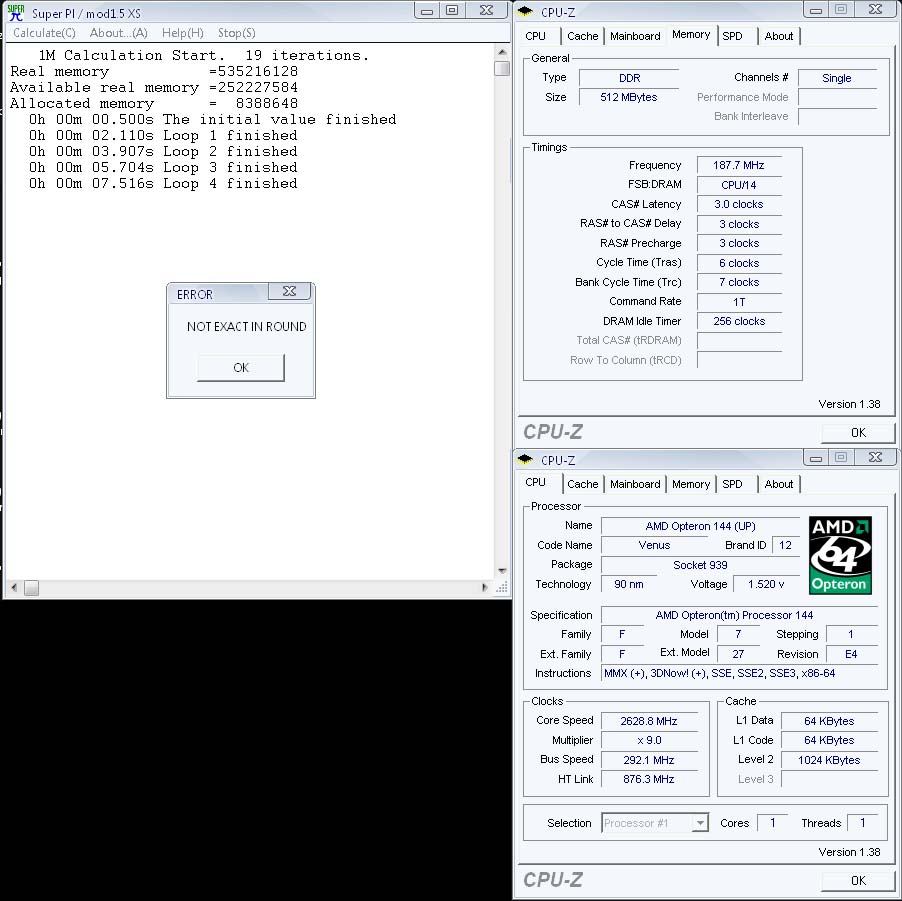This screenshot has height=901, width=902.
Task: Click Super PI horizontal scrollbar left arrow
Action: click(14, 587)
